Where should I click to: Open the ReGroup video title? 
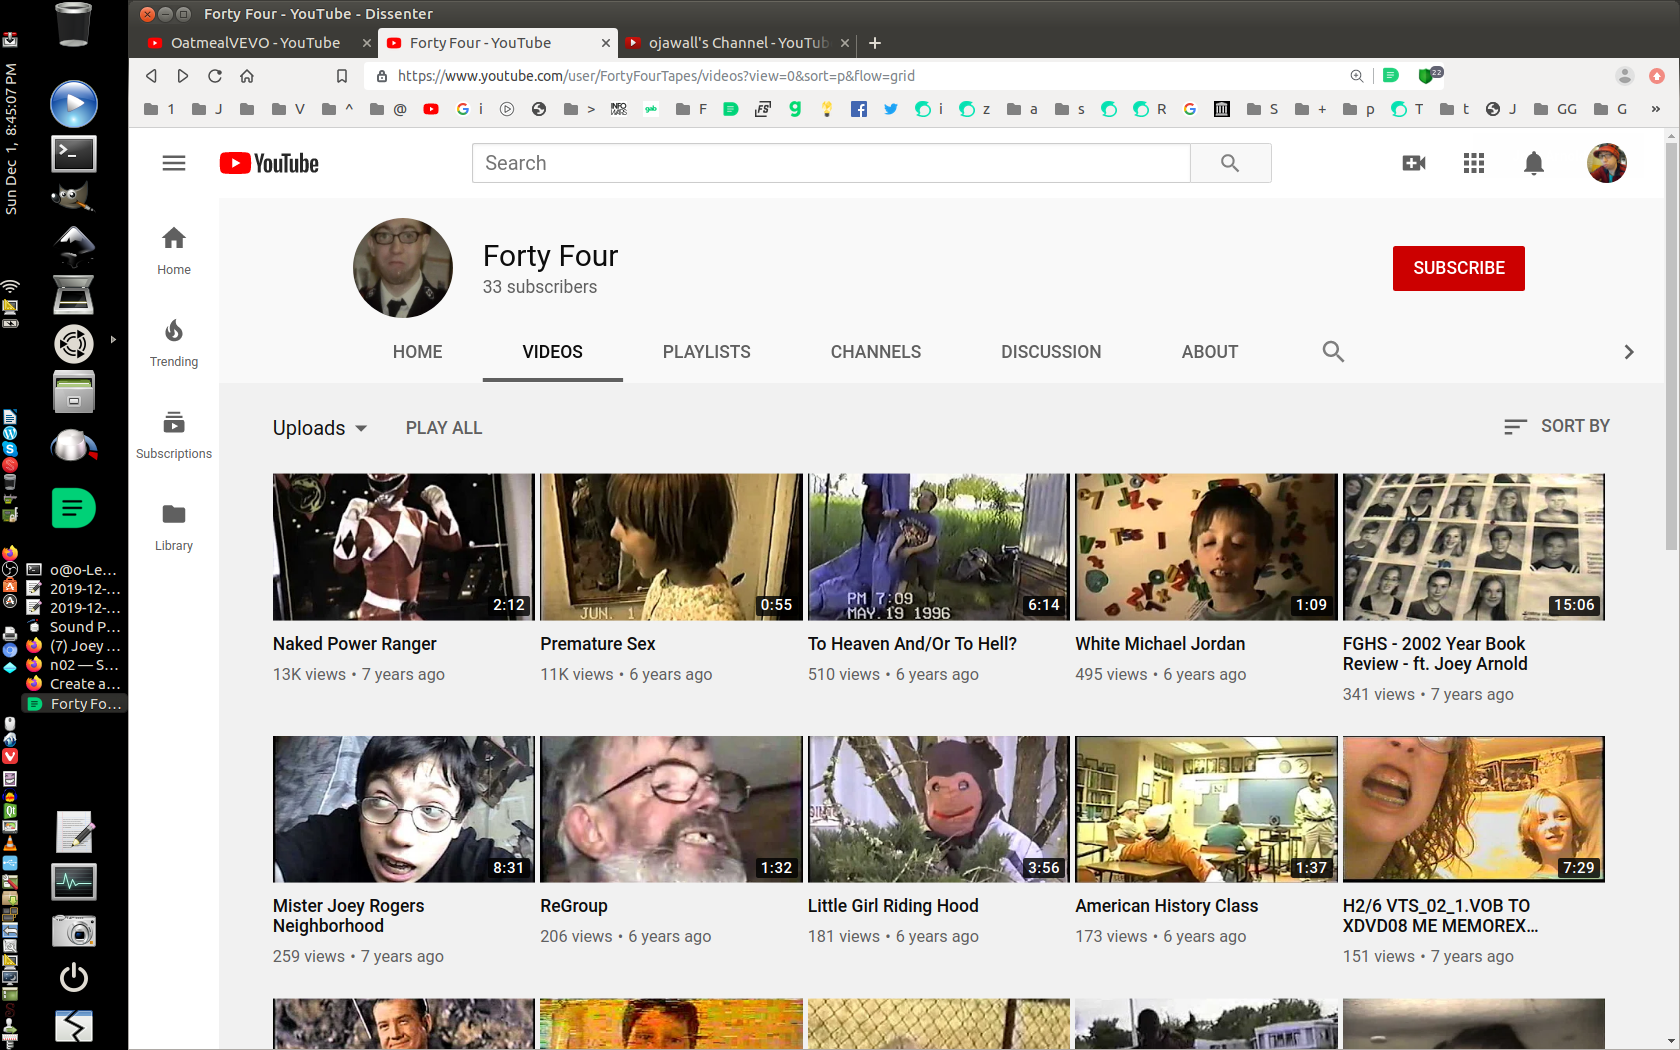point(574,906)
